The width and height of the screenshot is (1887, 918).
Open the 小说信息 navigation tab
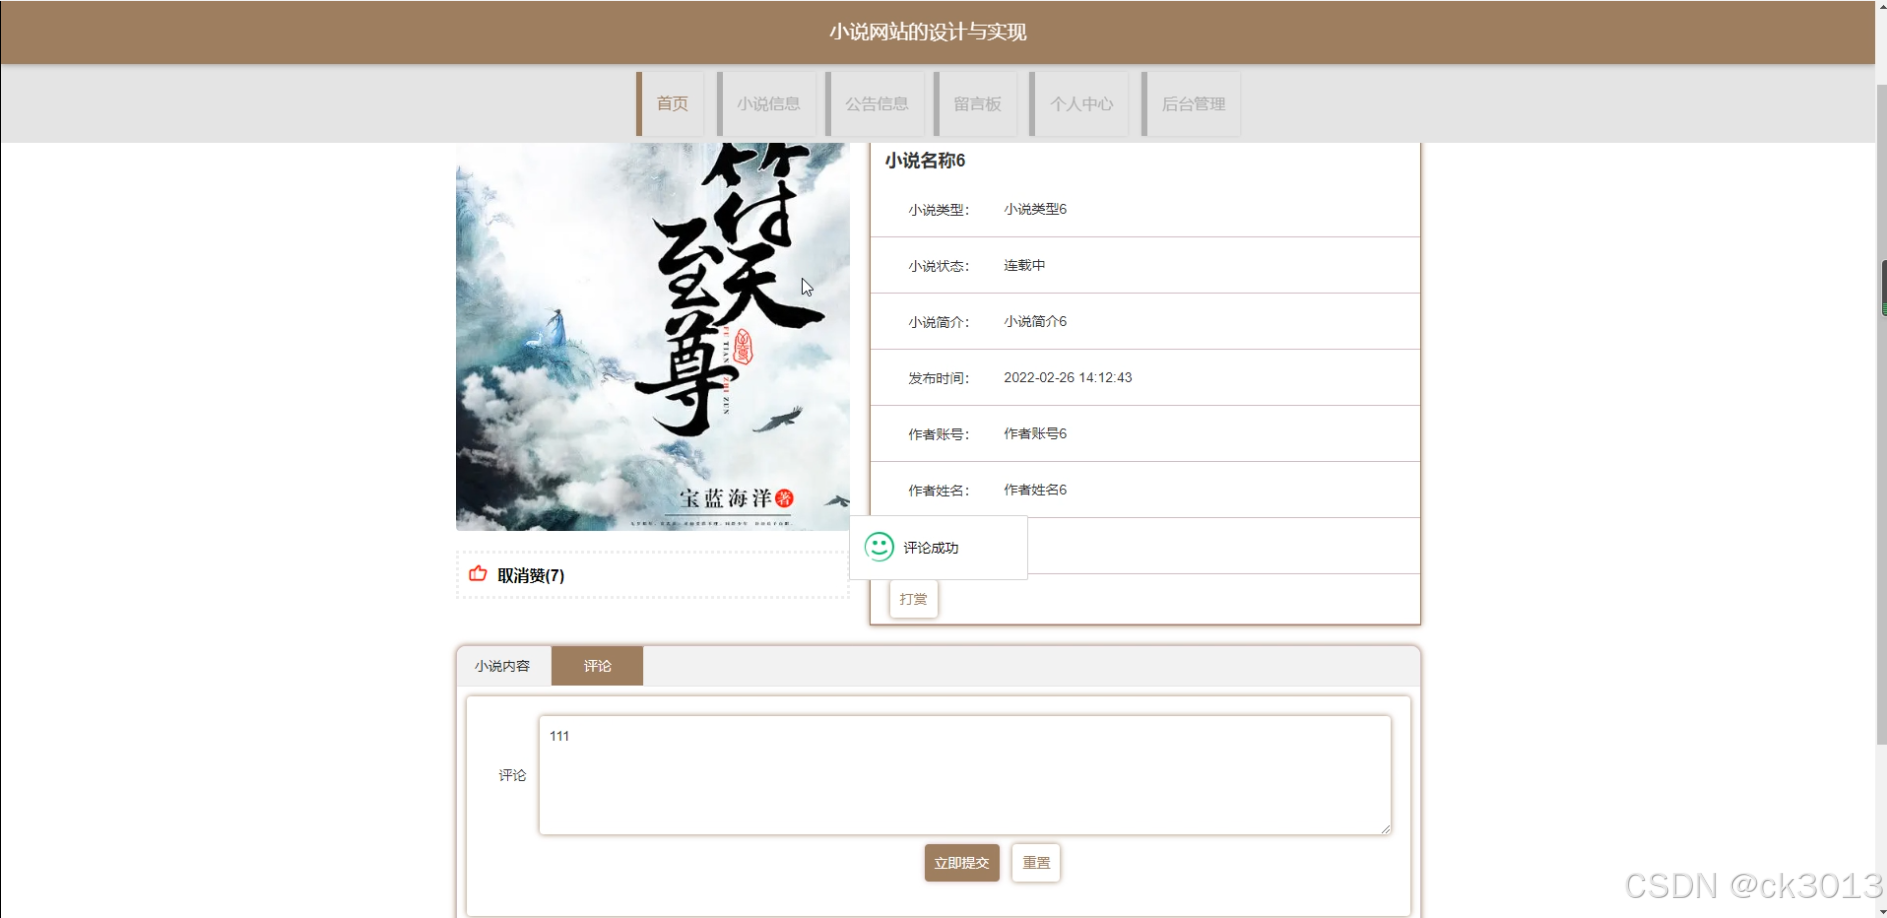click(767, 104)
